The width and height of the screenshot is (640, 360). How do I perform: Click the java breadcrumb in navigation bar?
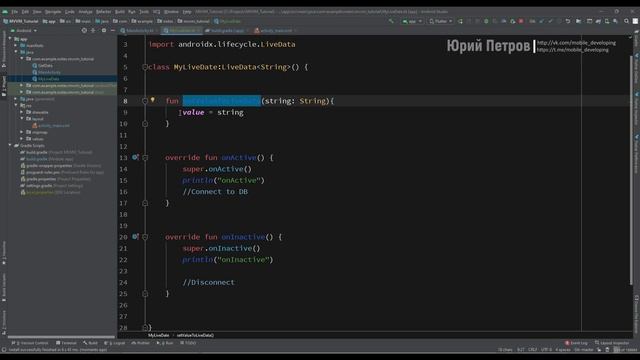[102, 21]
